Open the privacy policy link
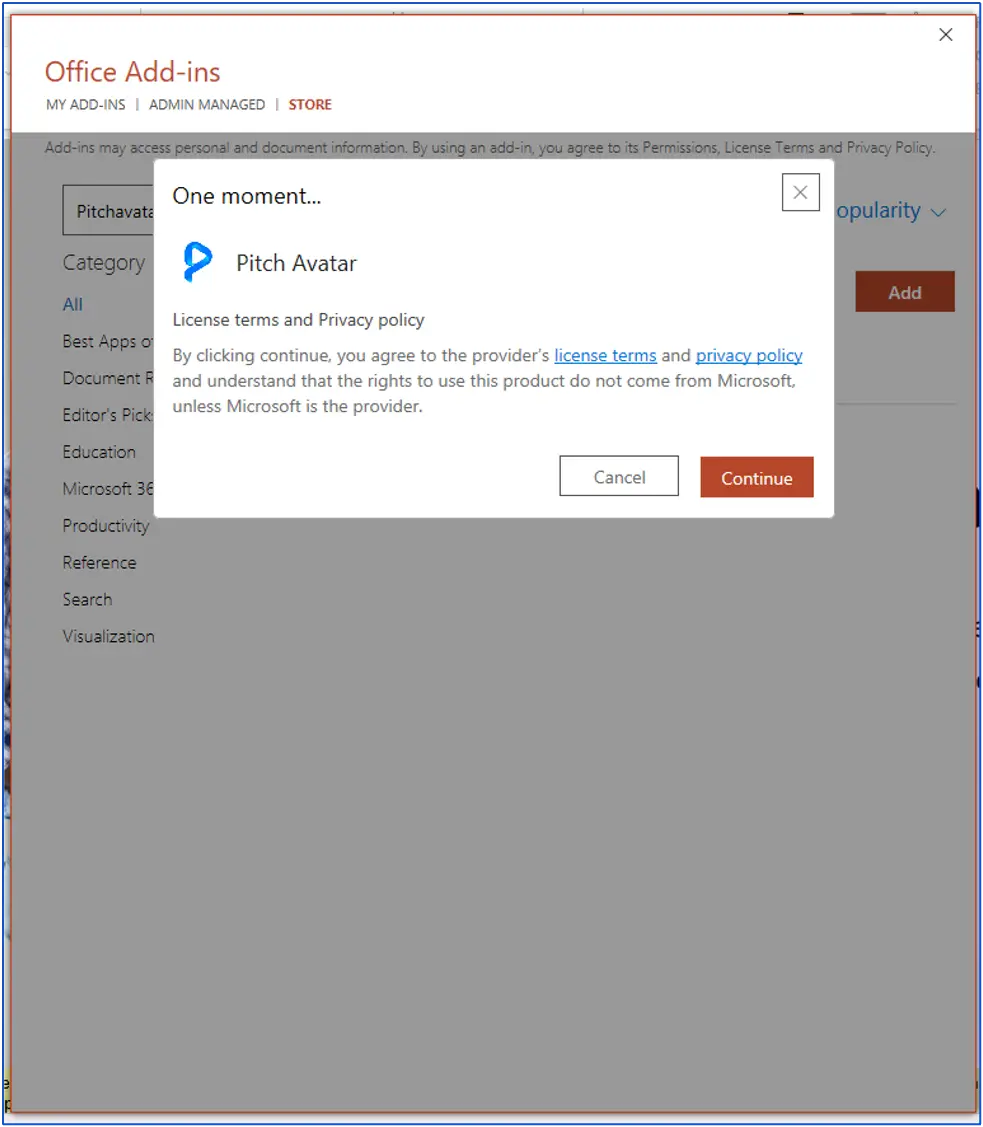 [749, 355]
